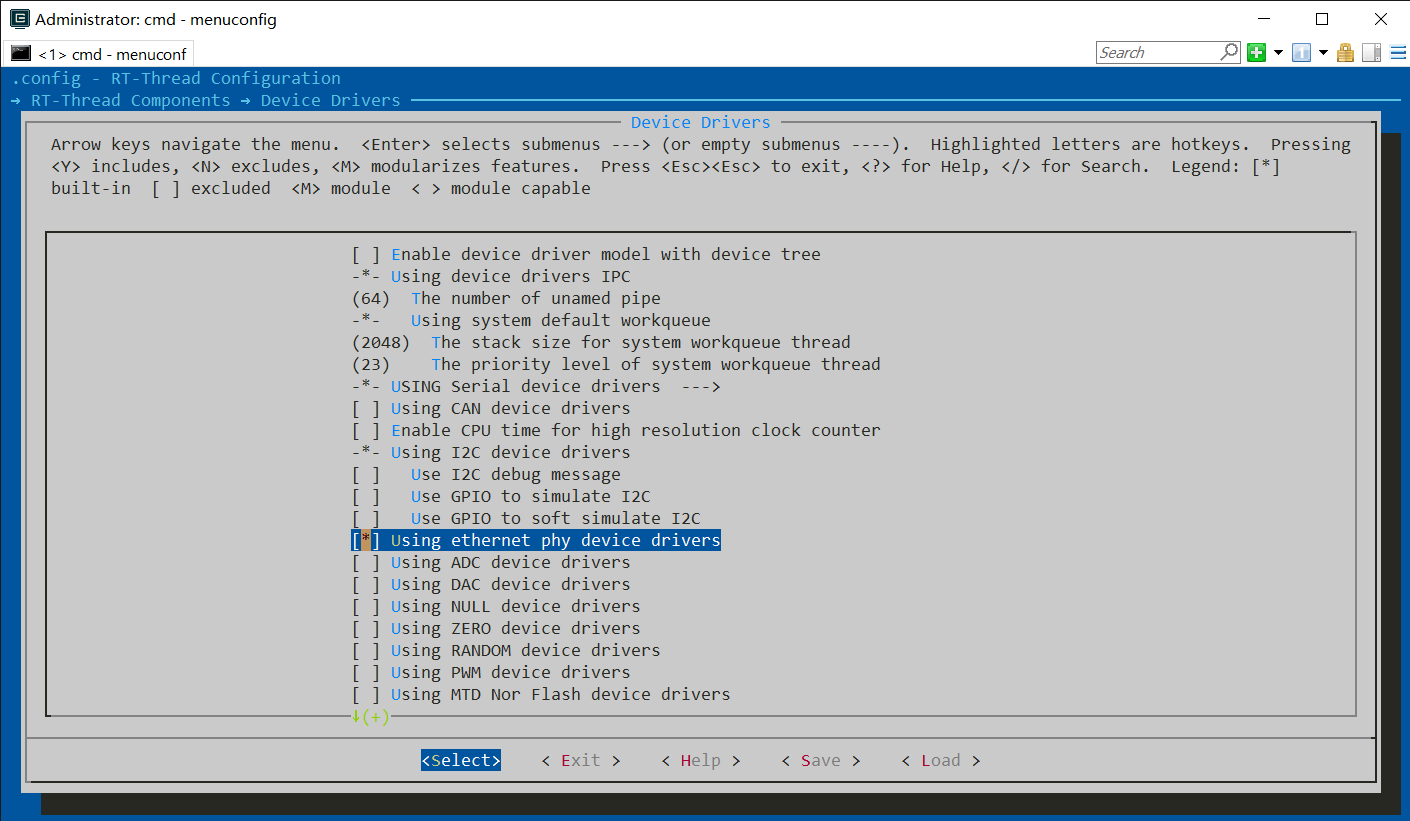Click the green new console plus icon
Image resolution: width=1410 pixels, height=821 pixels.
click(x=1257, y=53)
